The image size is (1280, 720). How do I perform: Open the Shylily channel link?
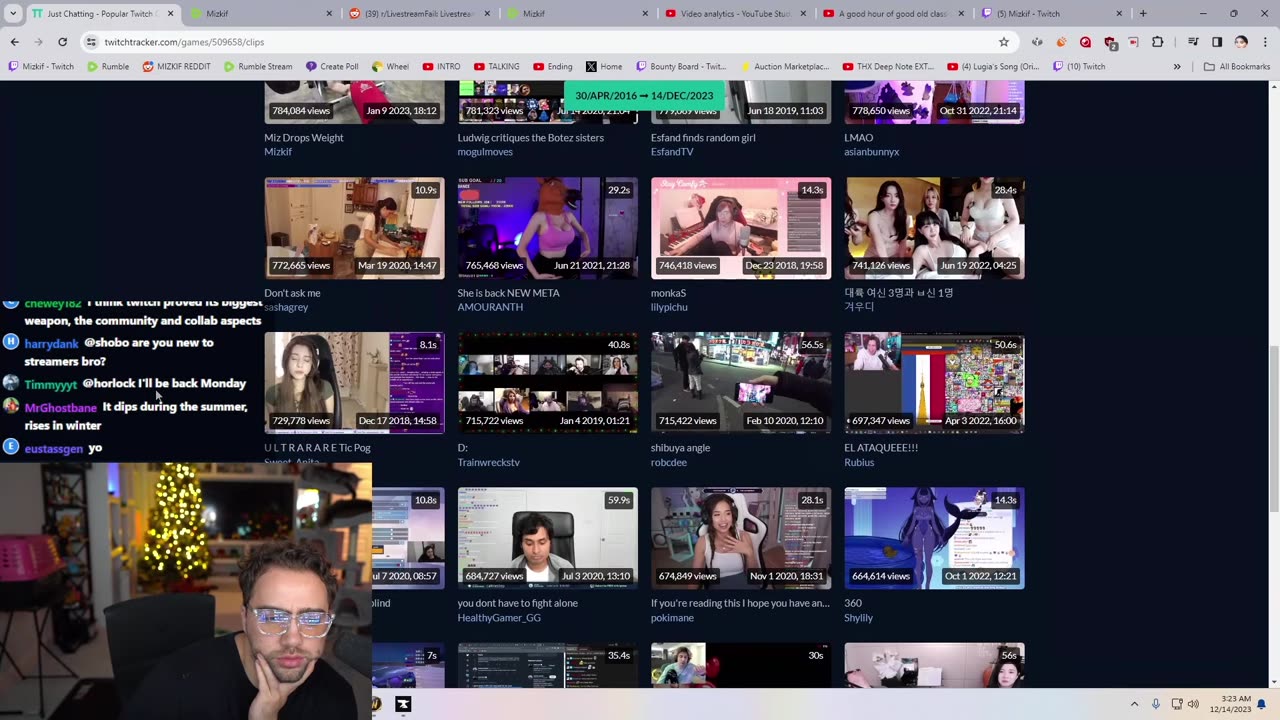click(859, 617)
